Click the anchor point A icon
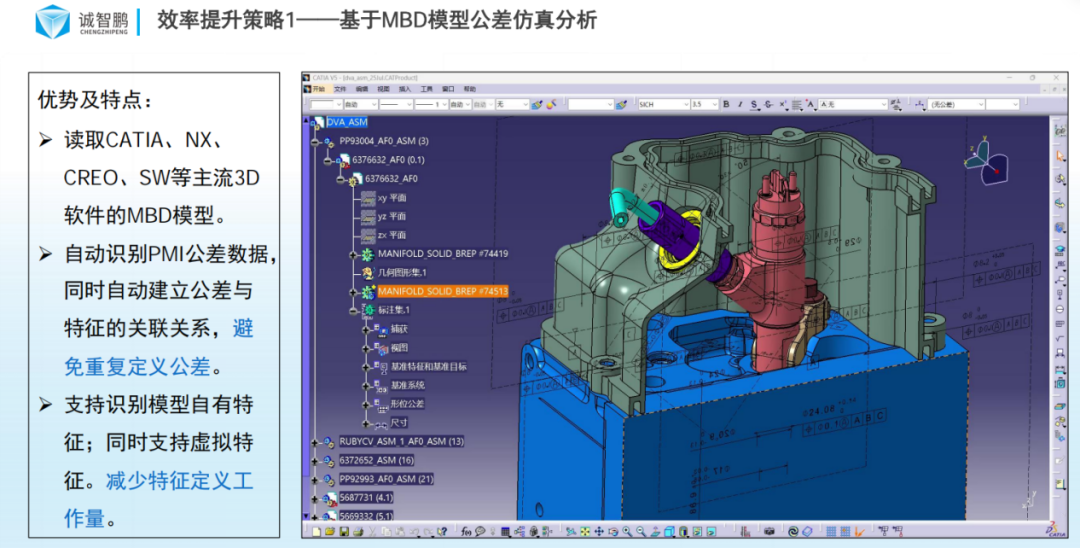1080x548 pixels. pos(811,105)
